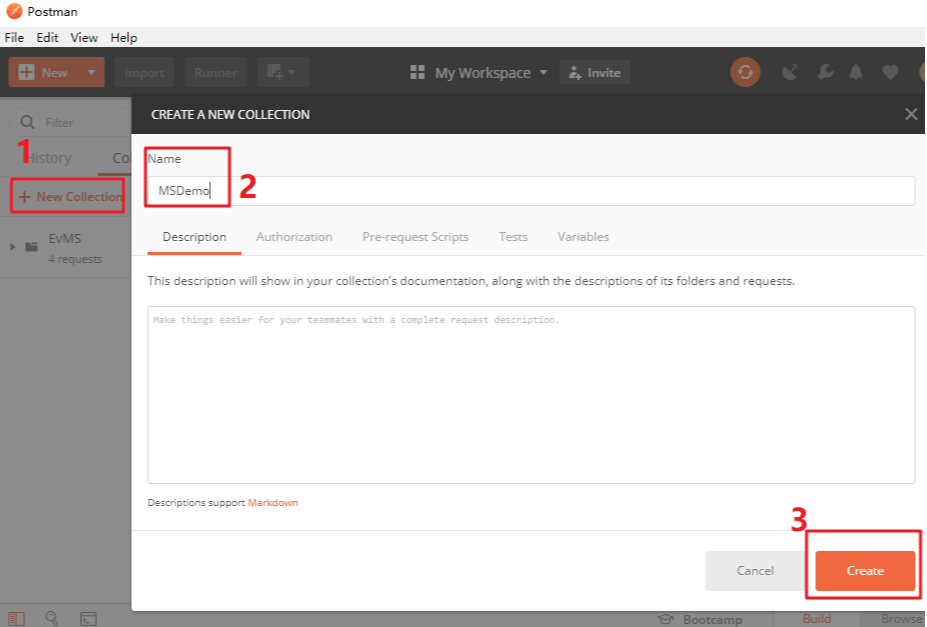Image resolution: width=927 pixels, height=627 pixels.
Task: Toggle sidebar icon in status bar
Action: click(17, 619)
